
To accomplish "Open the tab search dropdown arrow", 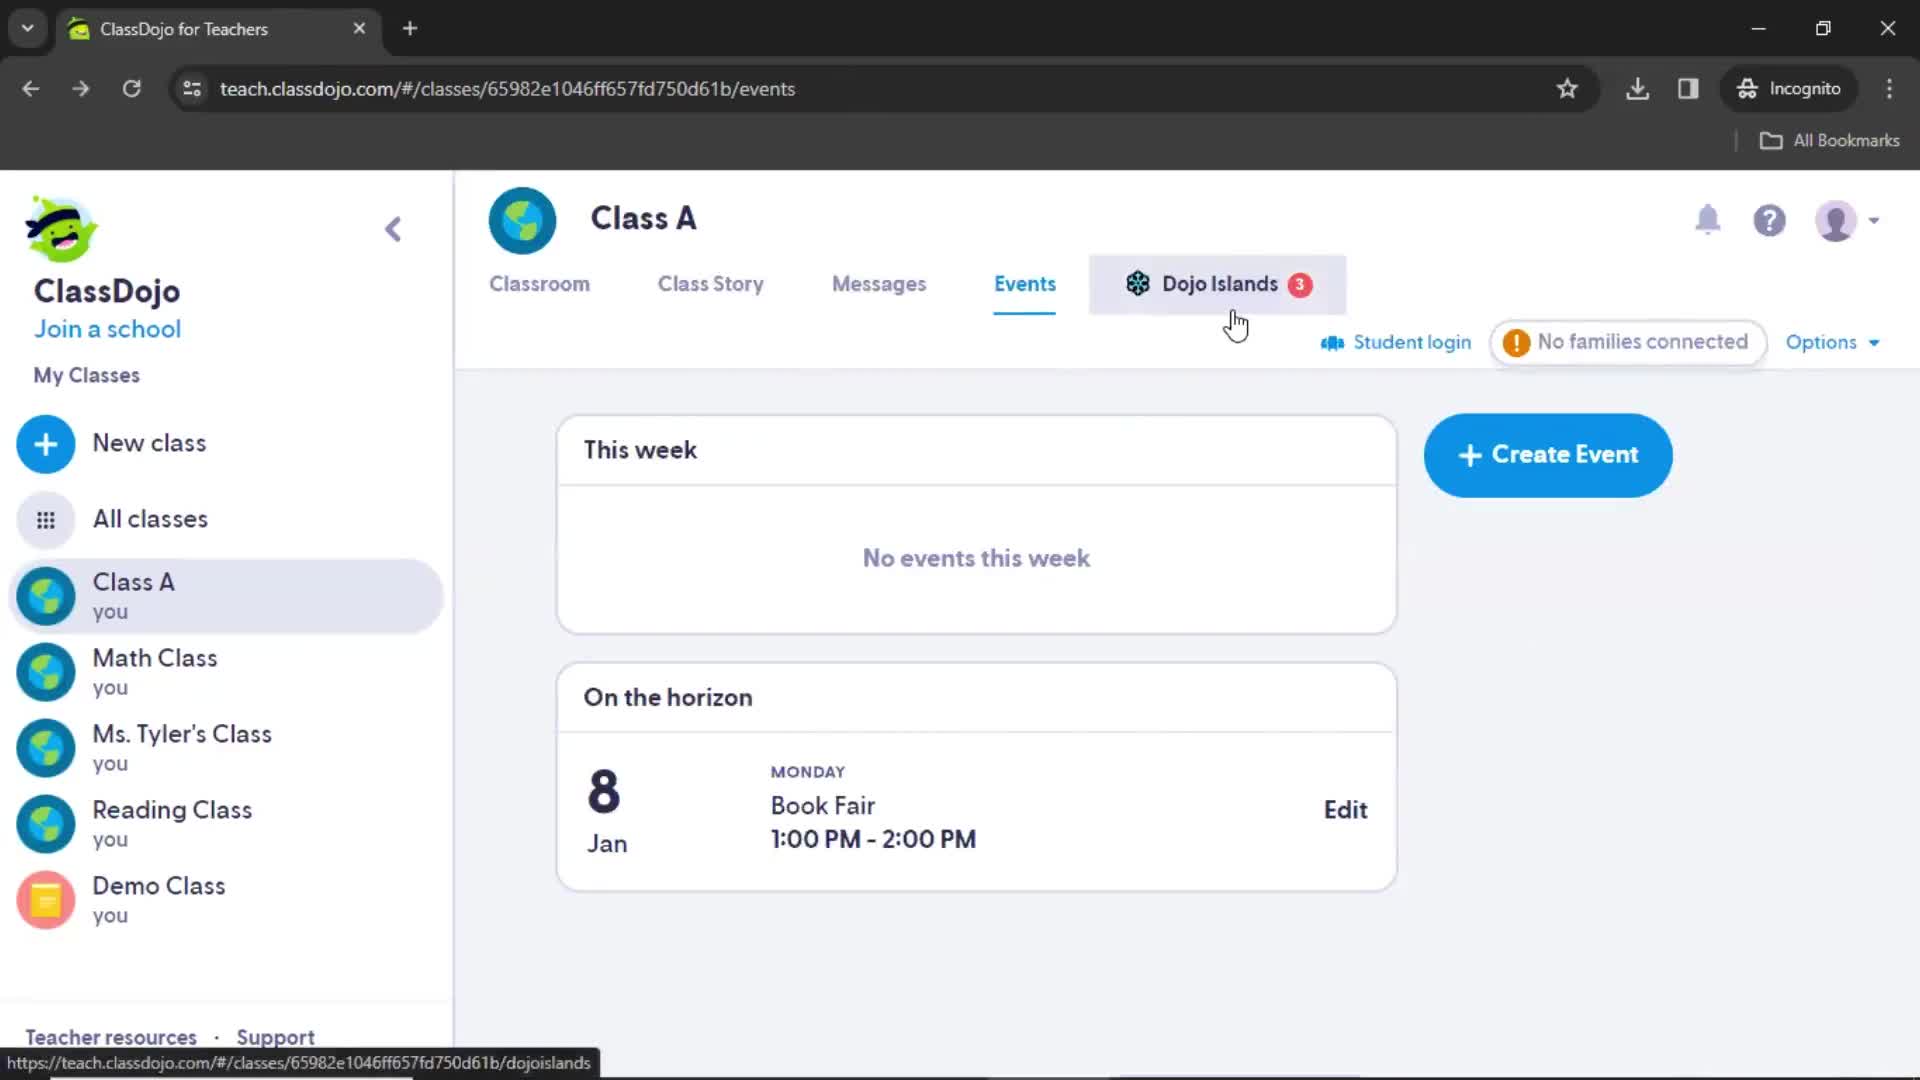I will [28, 29].
